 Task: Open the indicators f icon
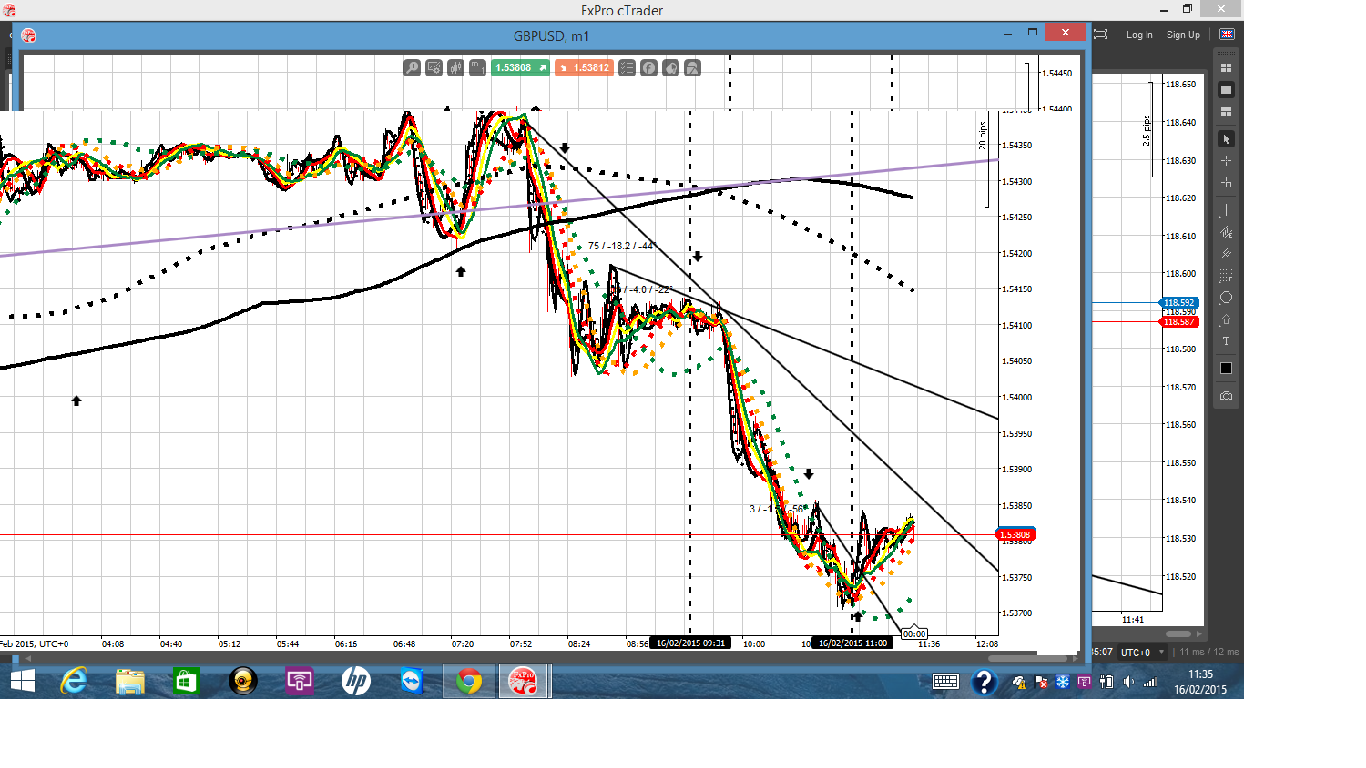pyautogui.click(x=649, y=68)
